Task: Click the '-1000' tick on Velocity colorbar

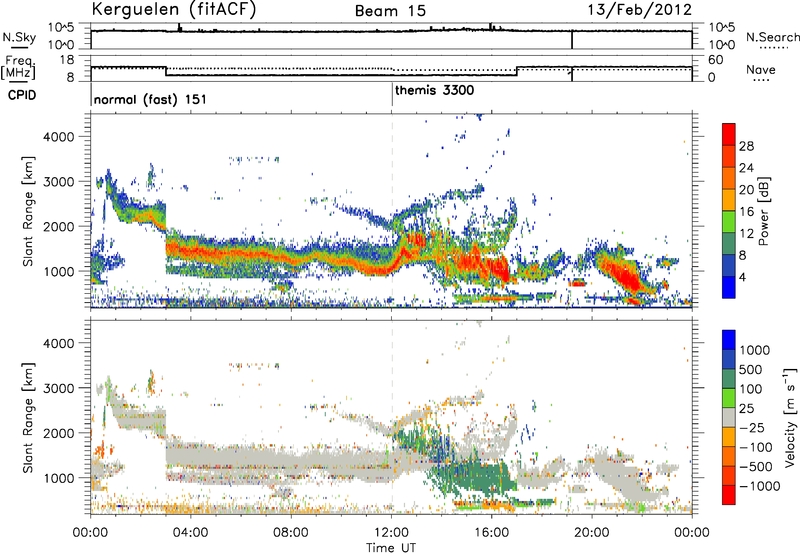Action: [760, 486]
